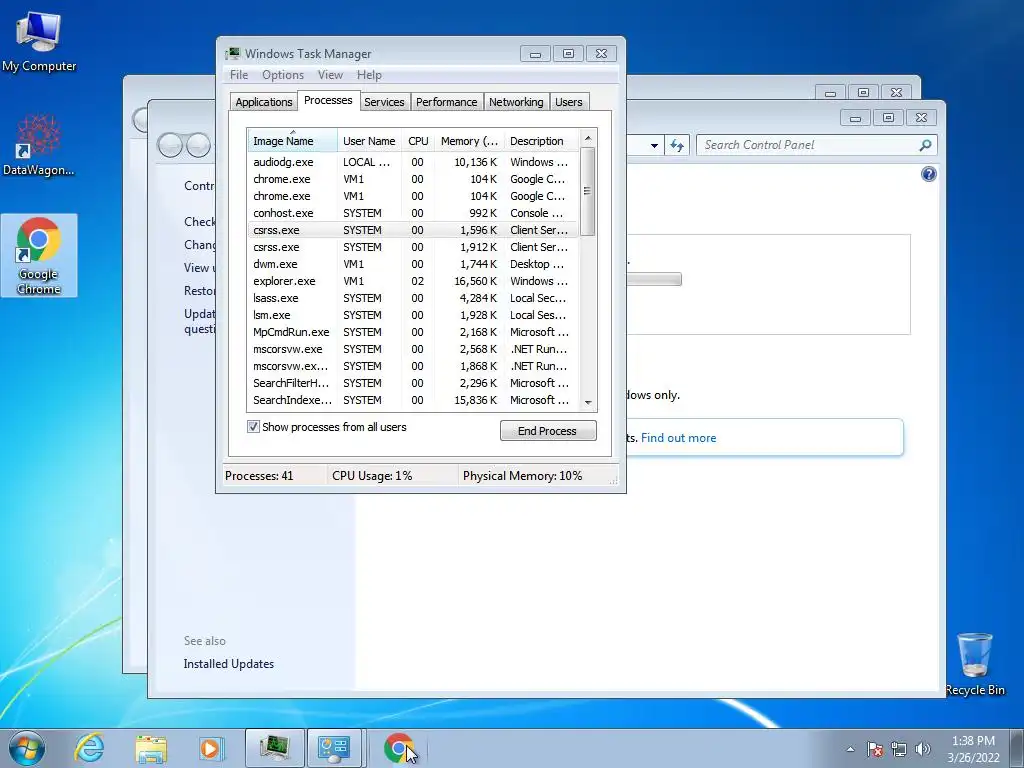Image resolution: width=1024 pixels, height=768 pixels.
Task: Follow the Find out more link
Action: click(679, 438)
